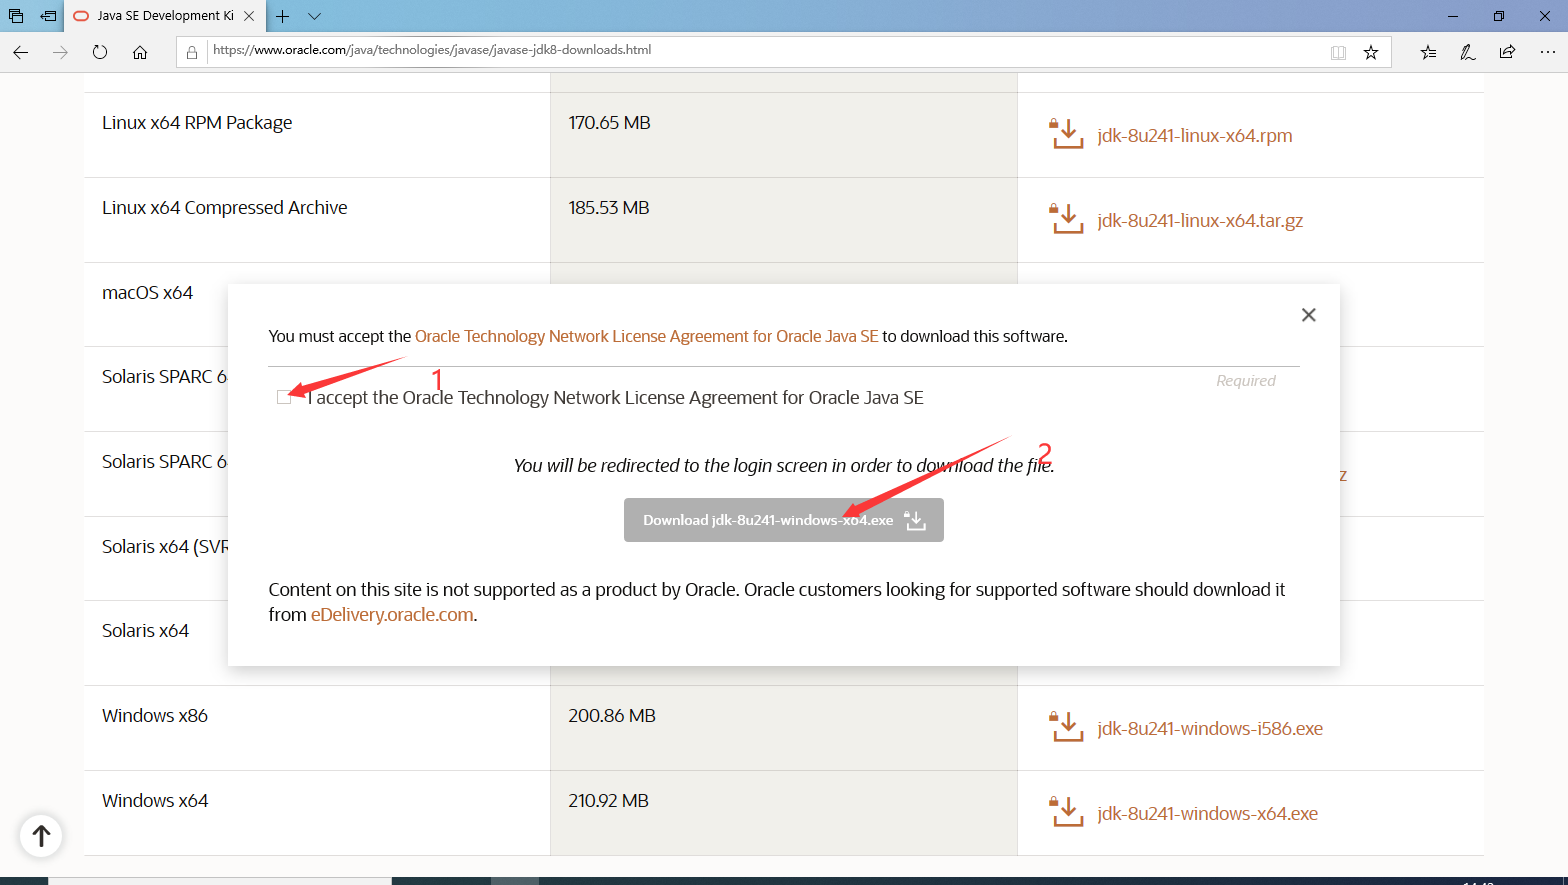Open the browser home page
Screen dimensions: 1568x885
(x=140, y=52)
